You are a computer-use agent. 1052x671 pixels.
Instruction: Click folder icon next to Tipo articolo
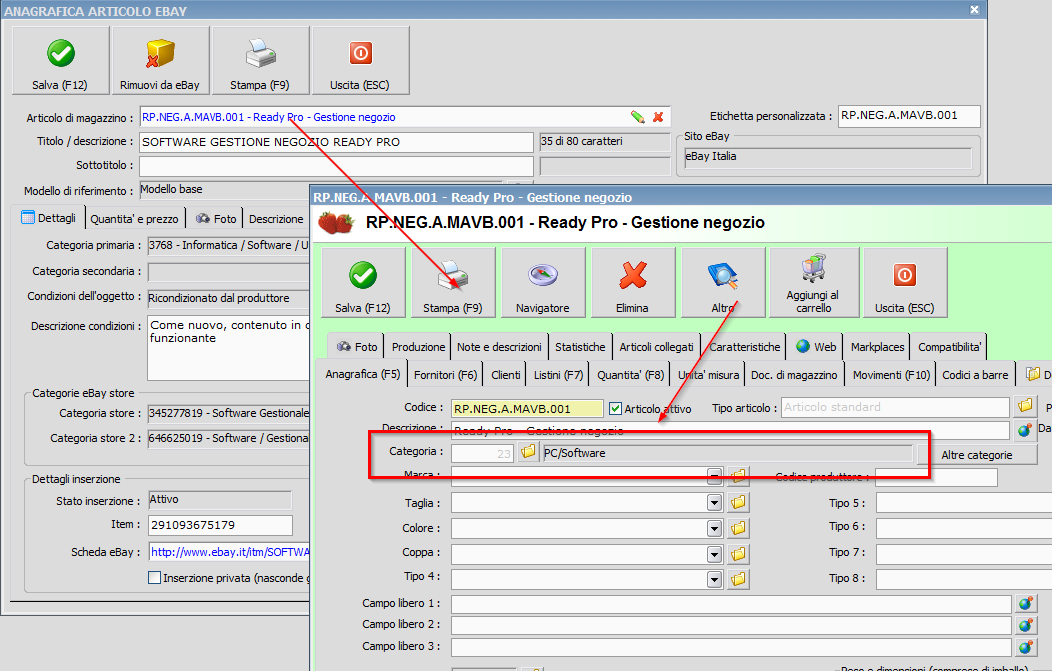pos(1025,407)
